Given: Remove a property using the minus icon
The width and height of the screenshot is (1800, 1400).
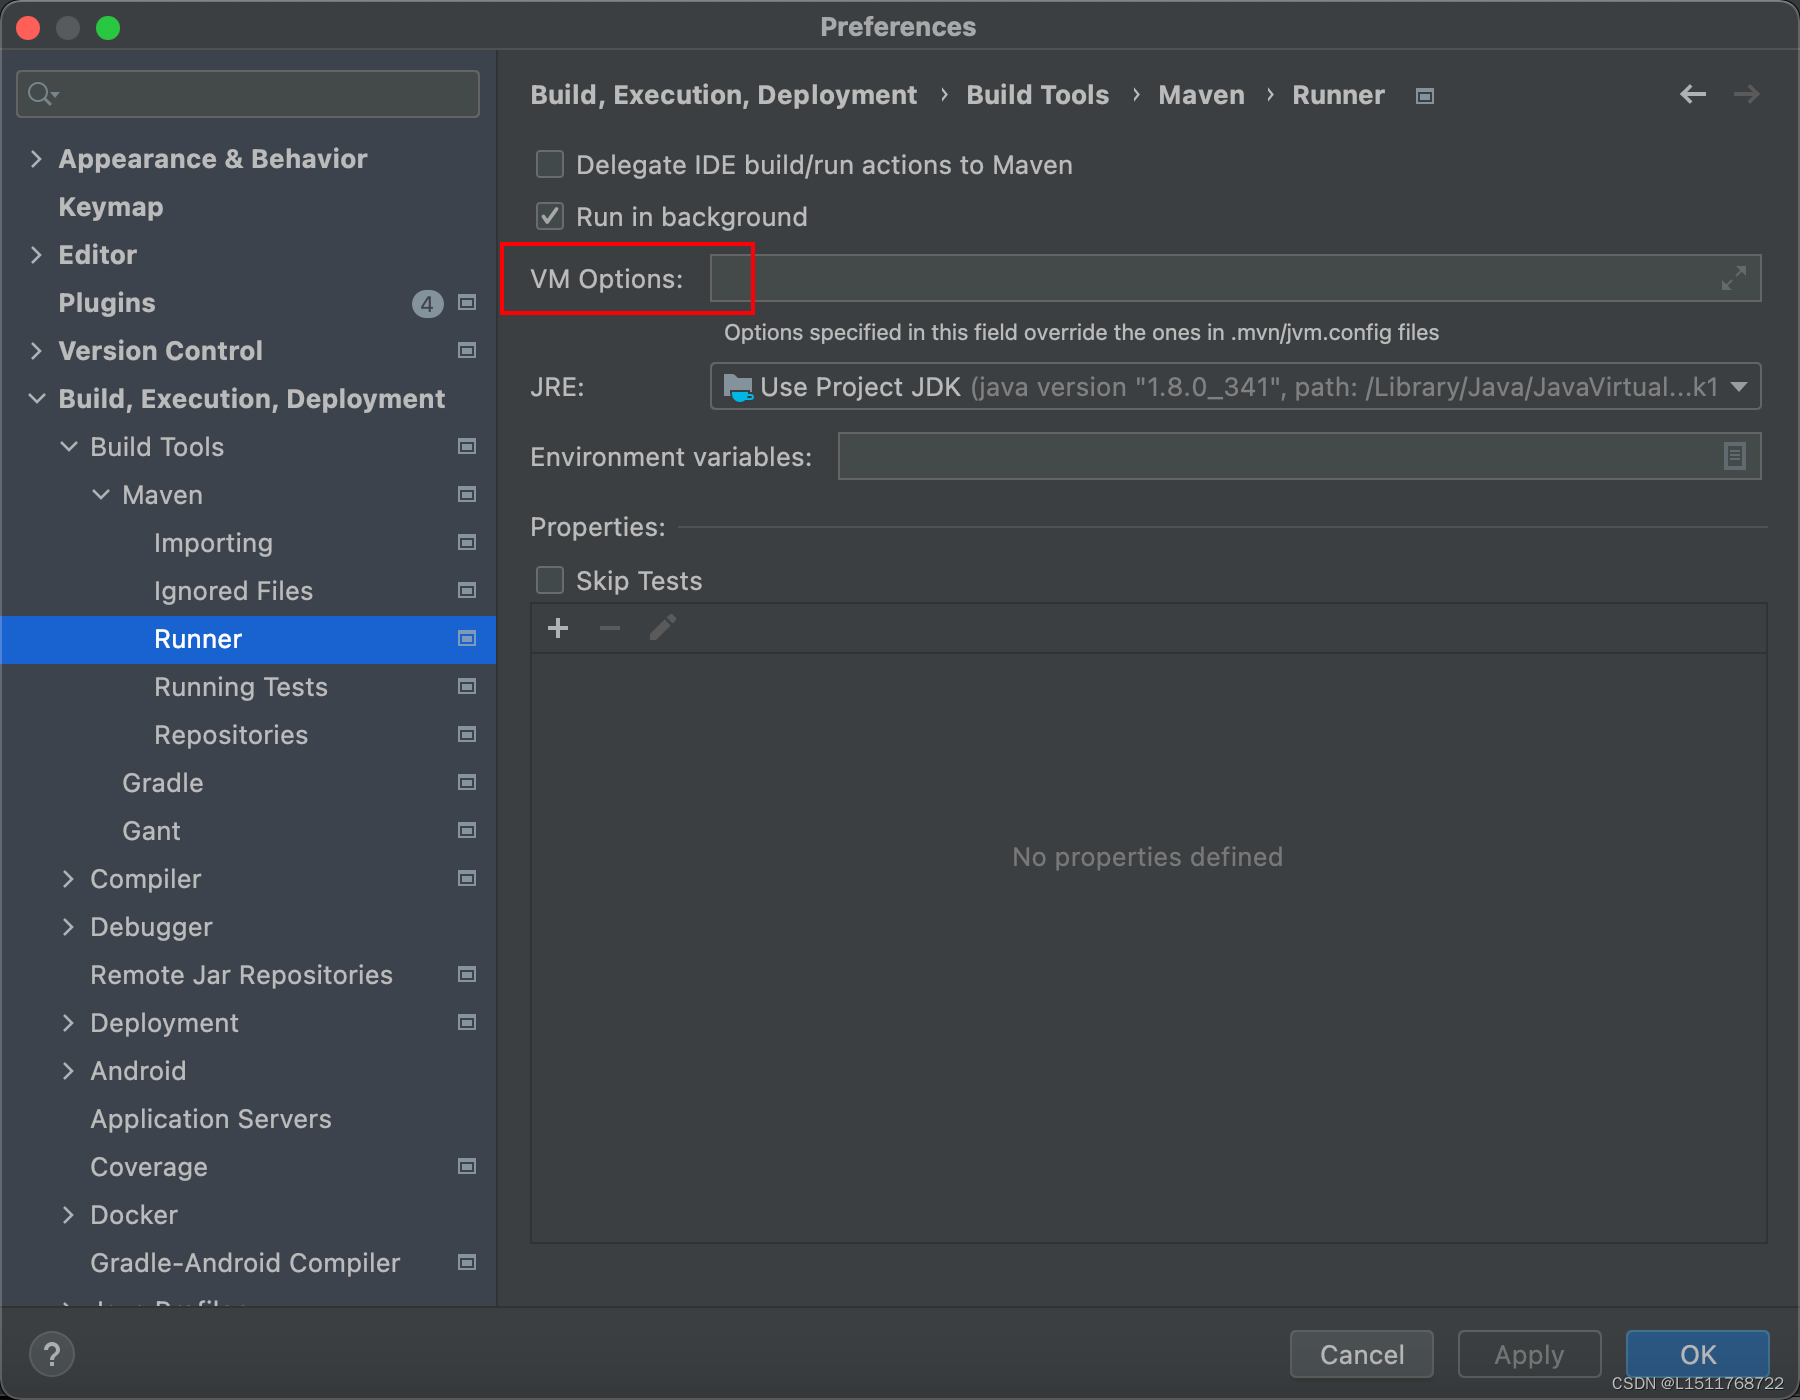Looking at the screenshot, I should tap(609, 628).
